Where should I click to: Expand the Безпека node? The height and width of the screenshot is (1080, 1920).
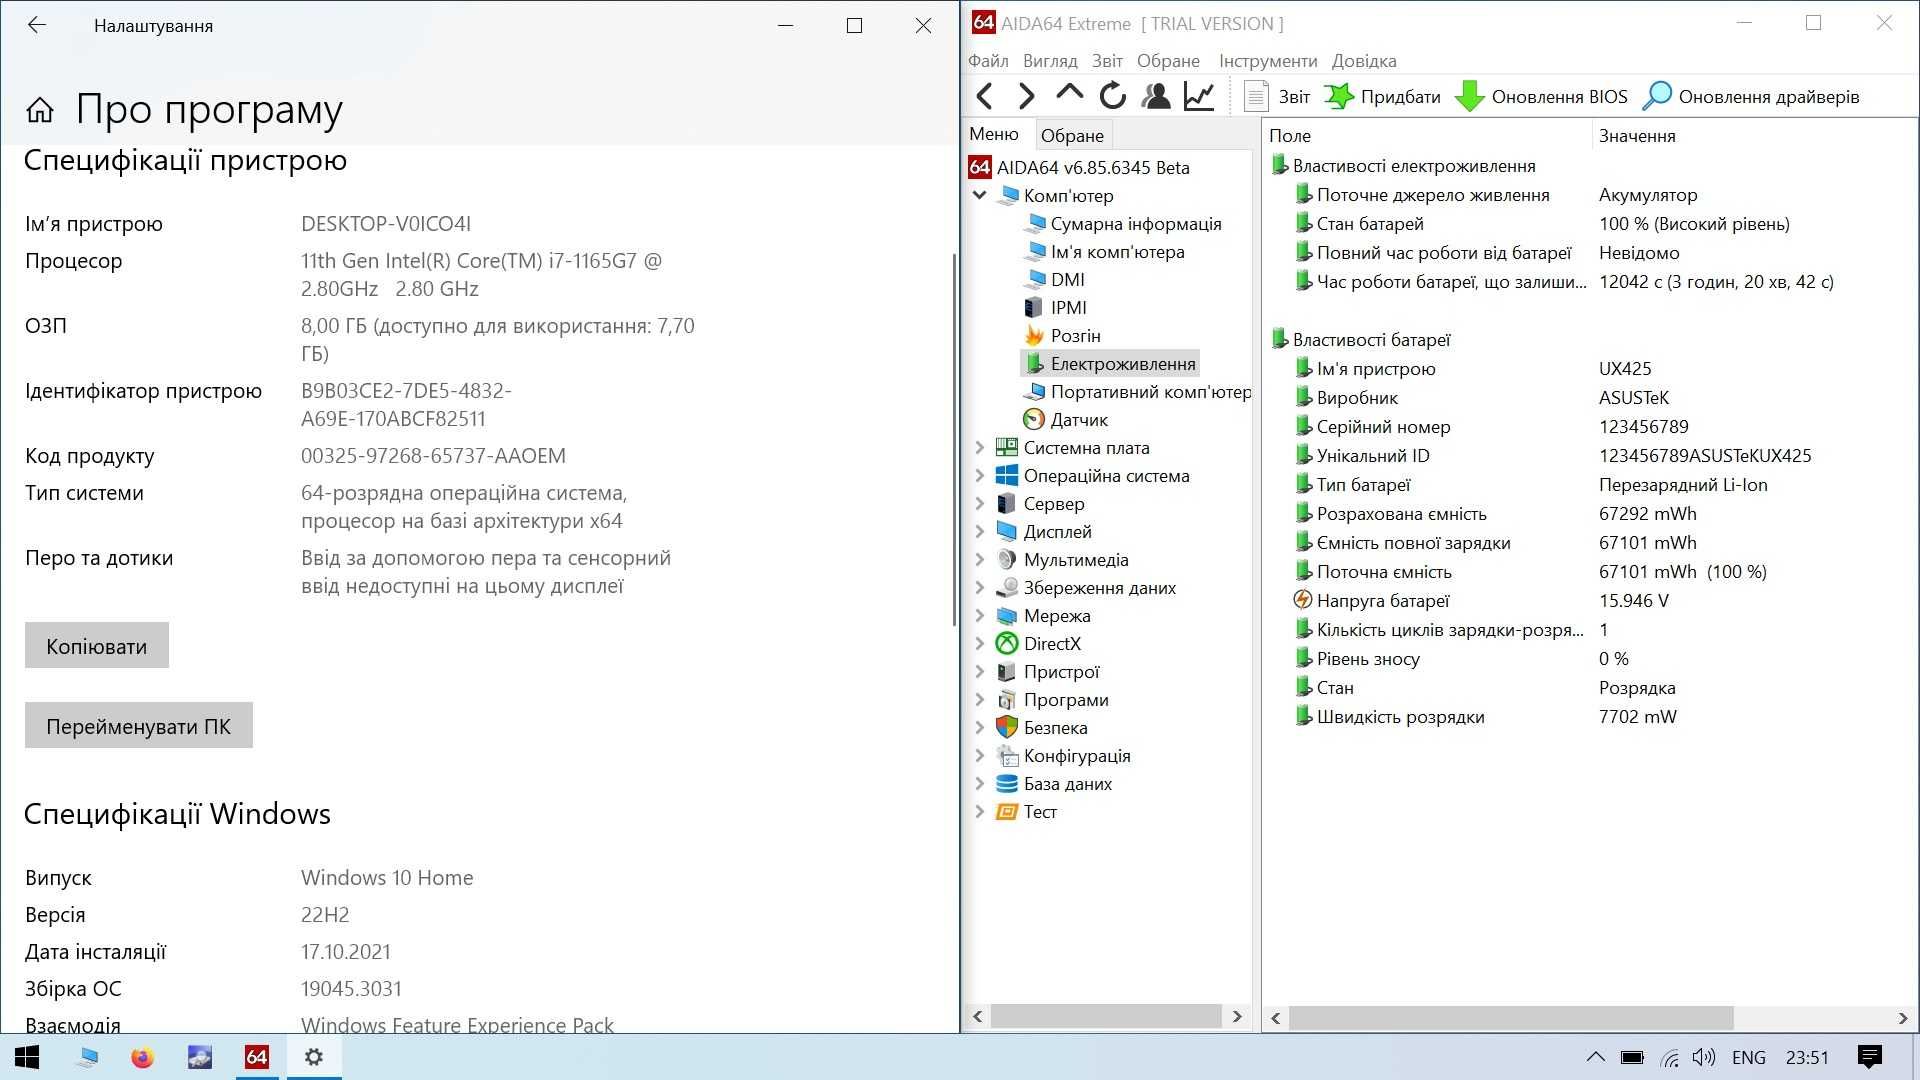click(x=979, y=727)
